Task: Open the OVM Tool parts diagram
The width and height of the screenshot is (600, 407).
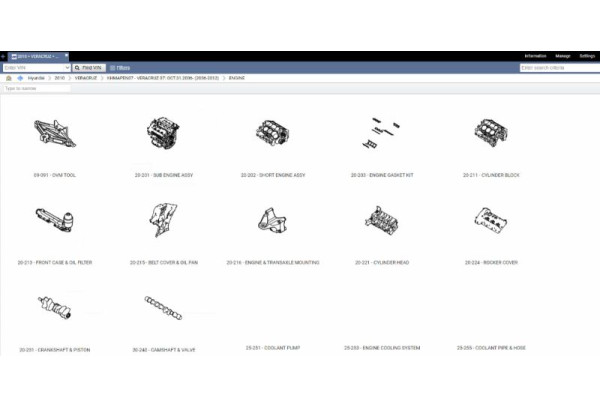Action: pos(54,134)
